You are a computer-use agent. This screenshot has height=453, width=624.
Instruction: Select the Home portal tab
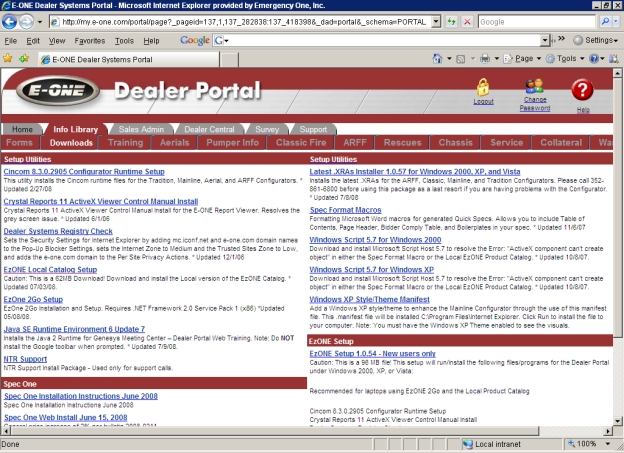click(22, 129)
